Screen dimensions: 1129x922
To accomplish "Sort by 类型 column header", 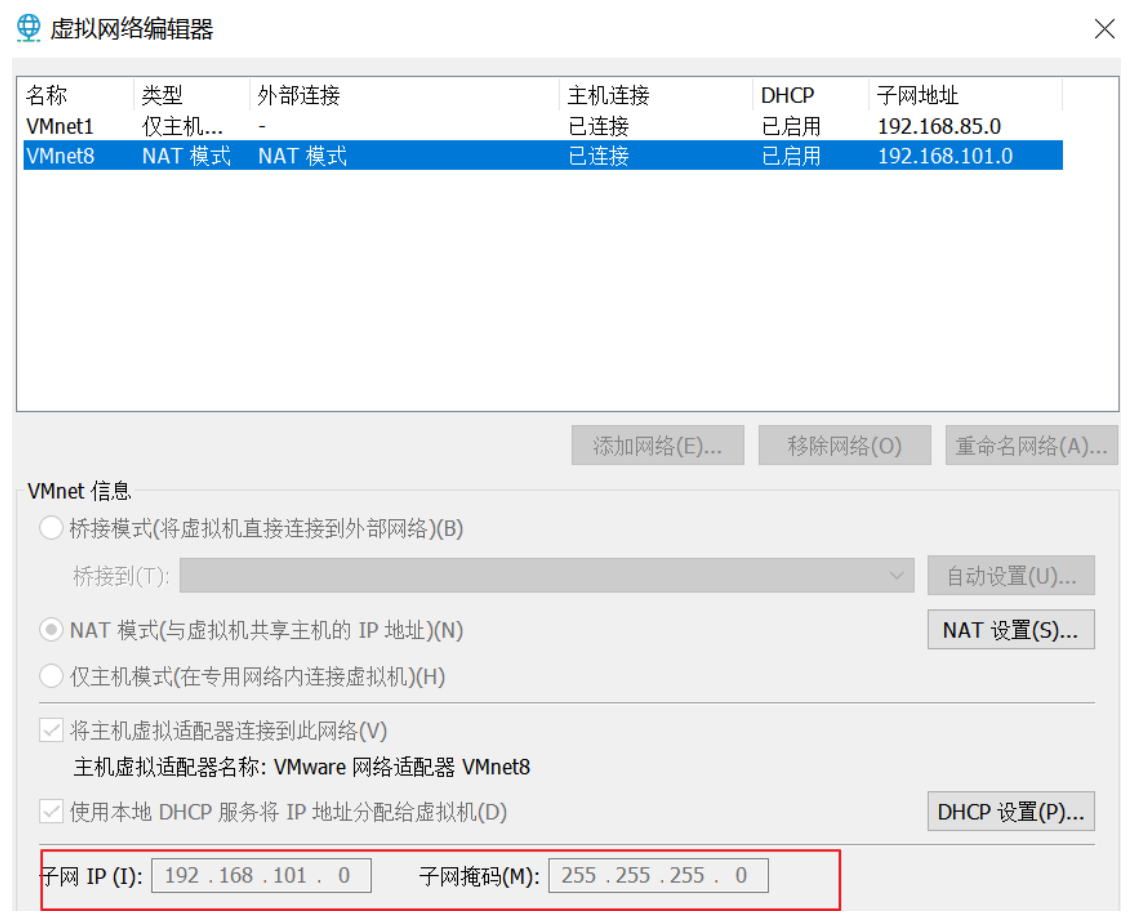I will 192,95.
